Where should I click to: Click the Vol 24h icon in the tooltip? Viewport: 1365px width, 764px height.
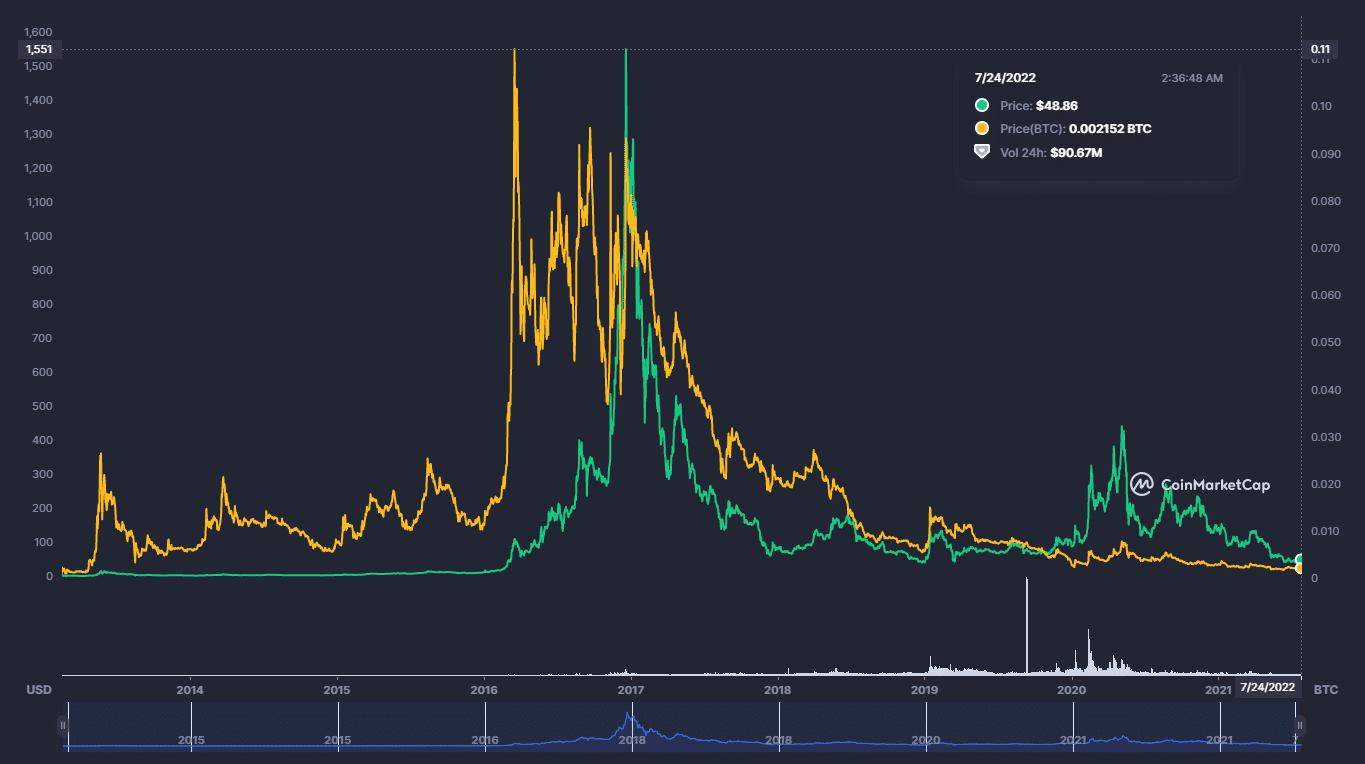(x=982, y=152)
